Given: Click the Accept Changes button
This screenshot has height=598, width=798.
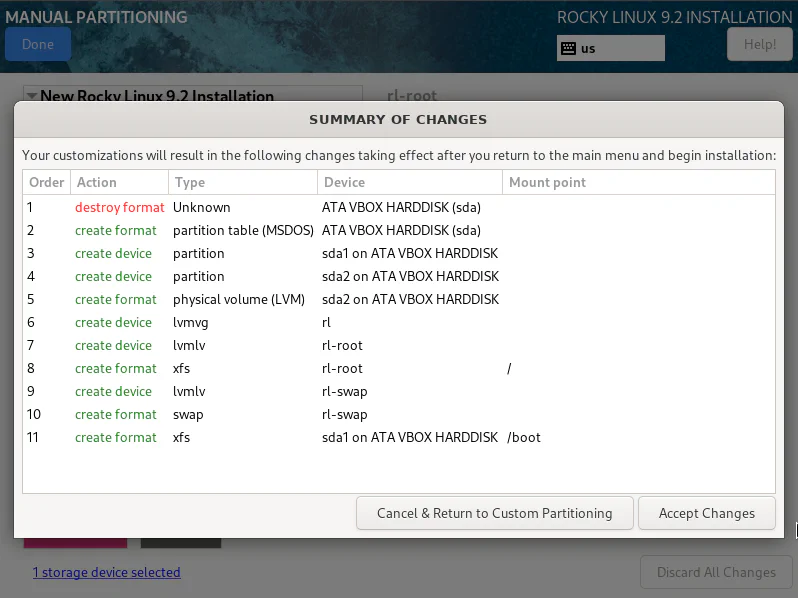Looking at the screenshot, I should pyautogui.click(x=706, y=513).
